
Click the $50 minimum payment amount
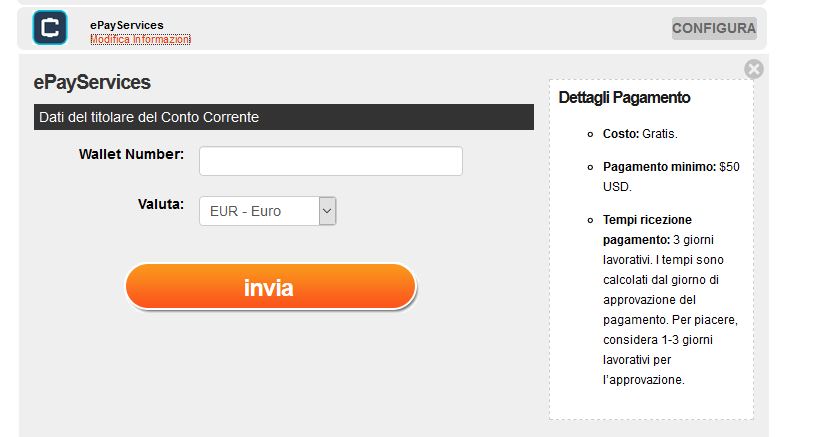pyautogui.click(x=729, y=167)
